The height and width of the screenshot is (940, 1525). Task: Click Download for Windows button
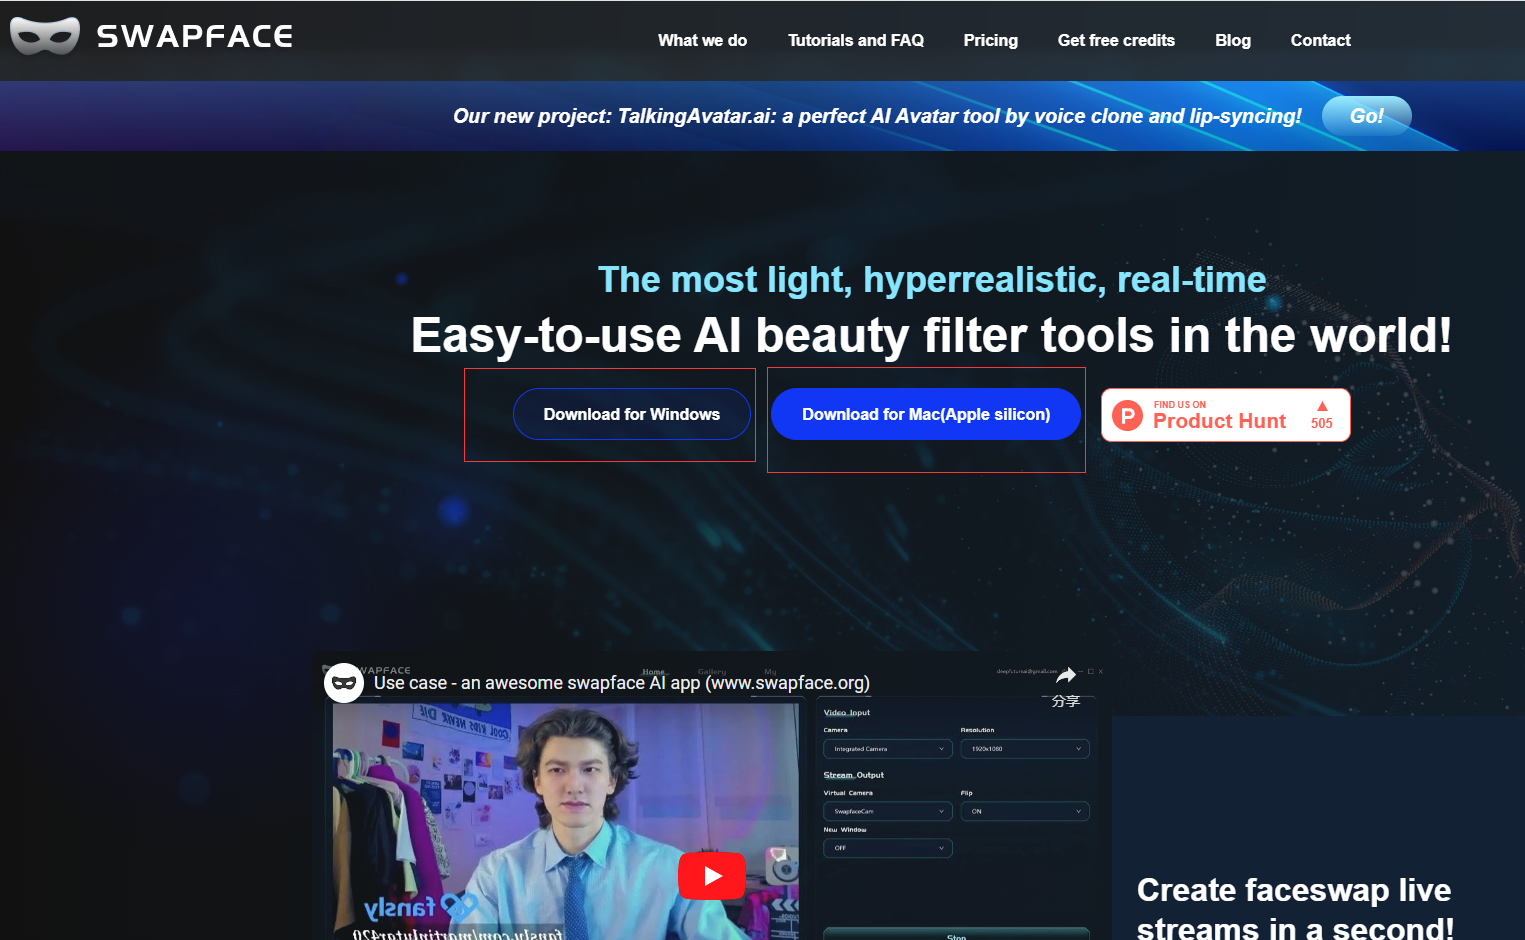click(x=632, y=414)
